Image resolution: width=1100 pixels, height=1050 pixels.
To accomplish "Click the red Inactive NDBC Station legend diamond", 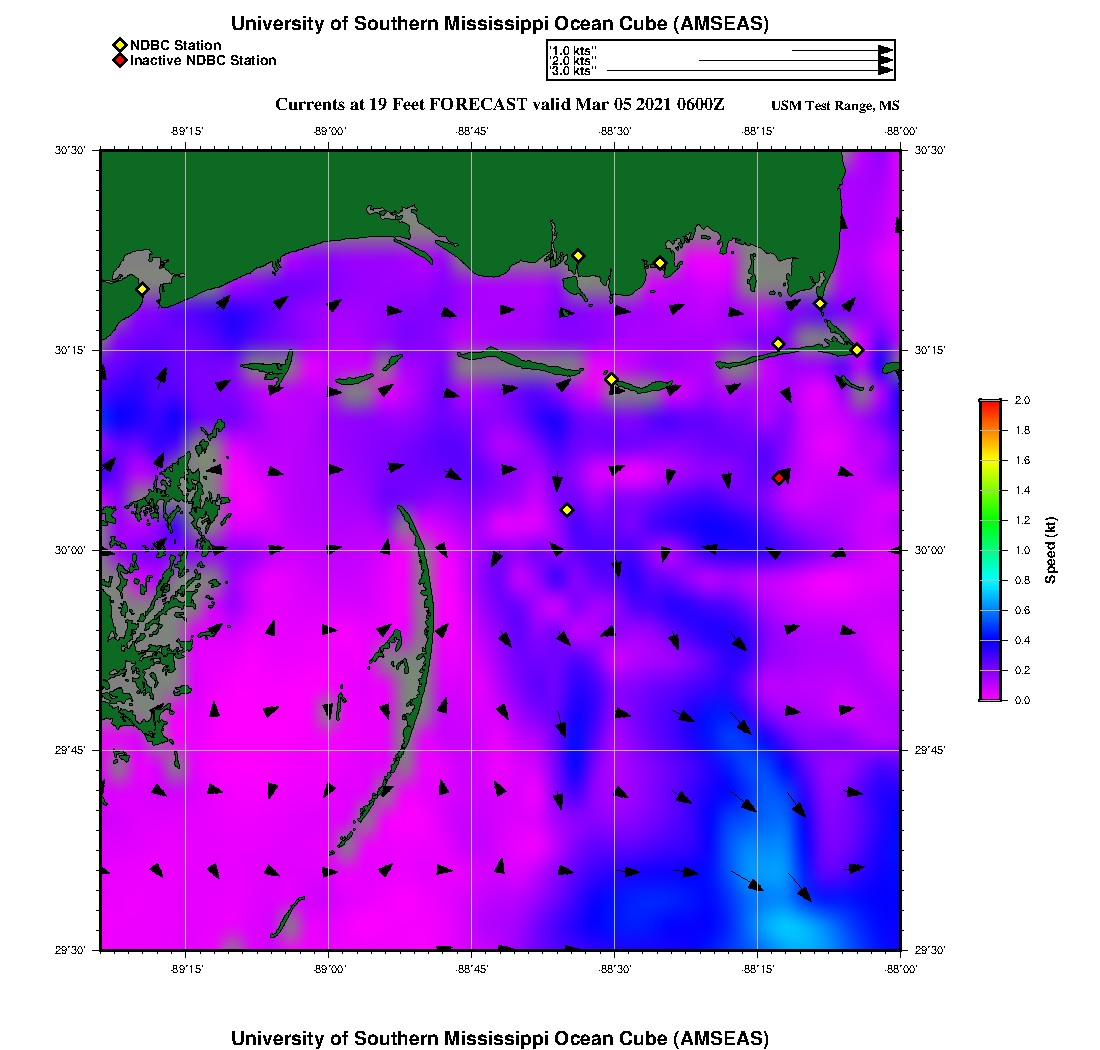I will click(x=119, y=61).
